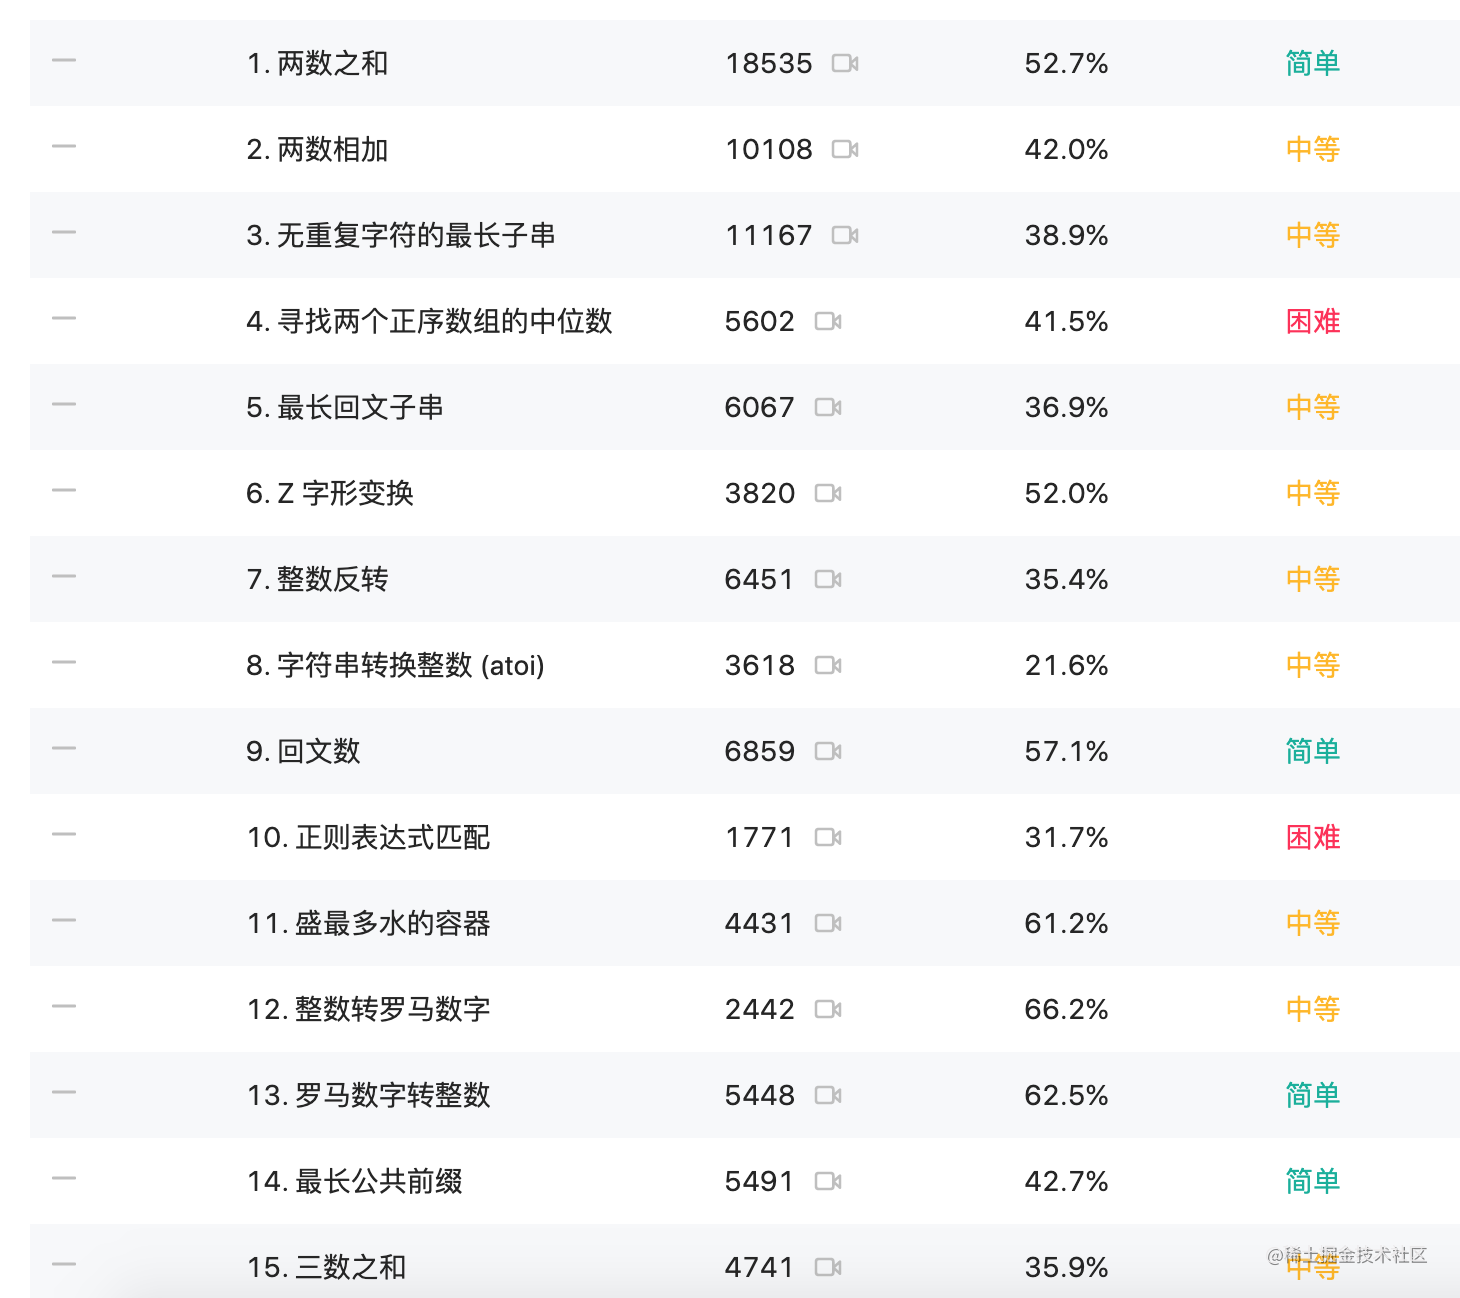
Task: Open problem 7. 整数反转
Action: (317, 579)
